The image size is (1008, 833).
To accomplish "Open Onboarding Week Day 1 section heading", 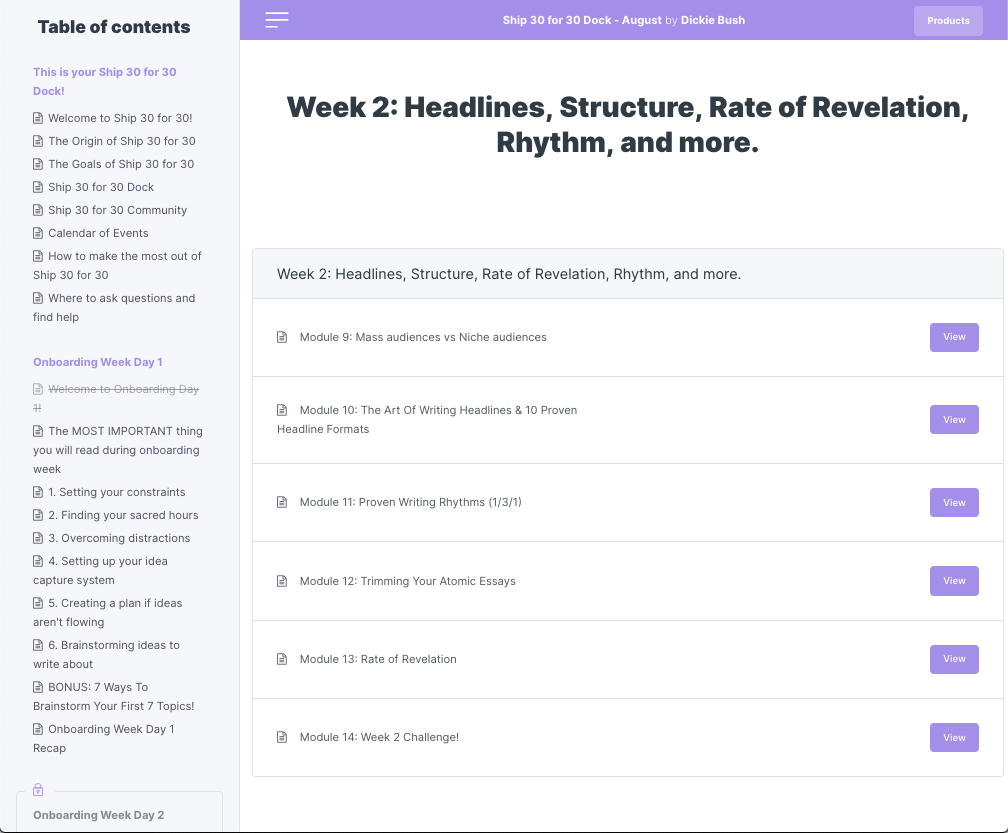I will (98, 362).
